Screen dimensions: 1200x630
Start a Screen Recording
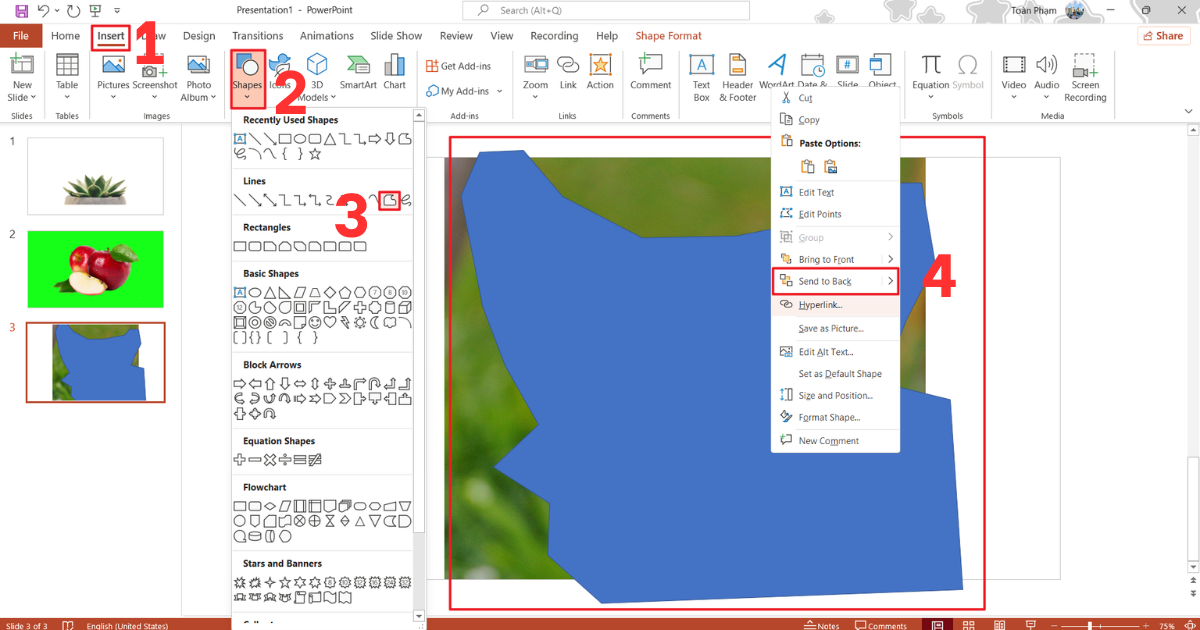[x=1085, y=77]
